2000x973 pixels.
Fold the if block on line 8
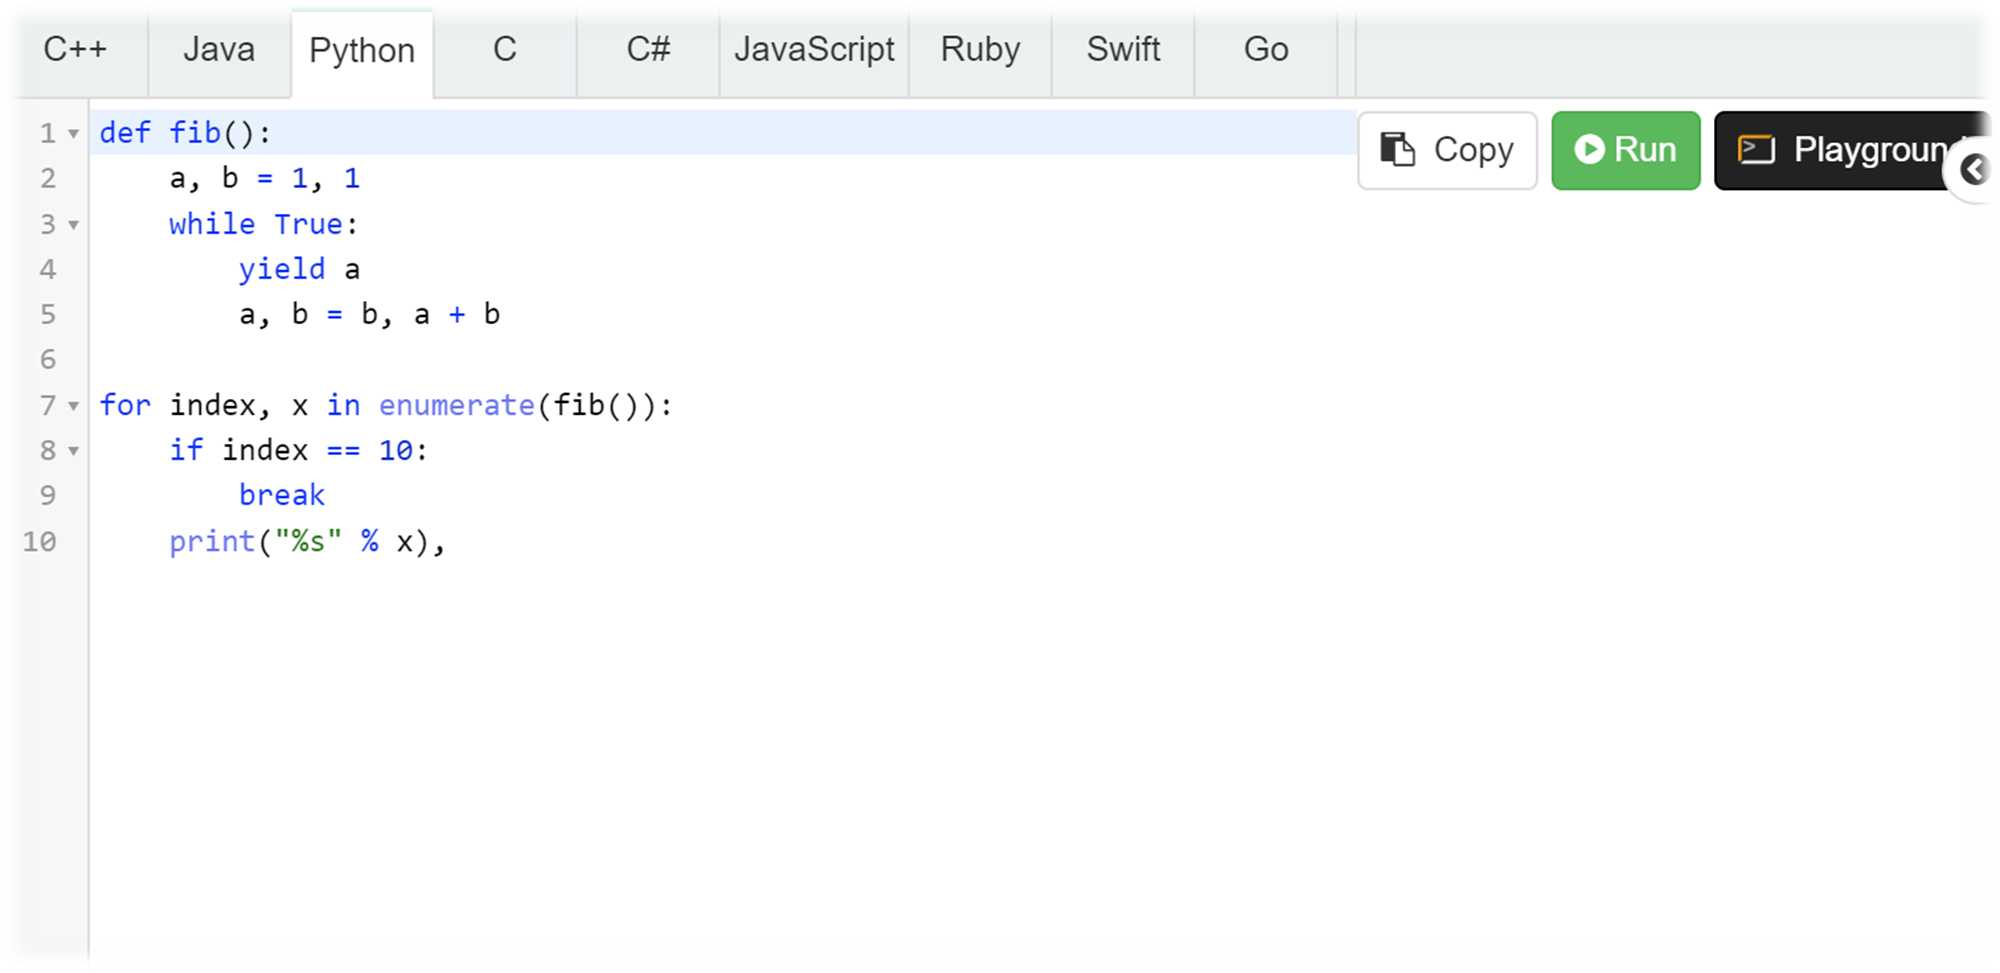[73, 451]
